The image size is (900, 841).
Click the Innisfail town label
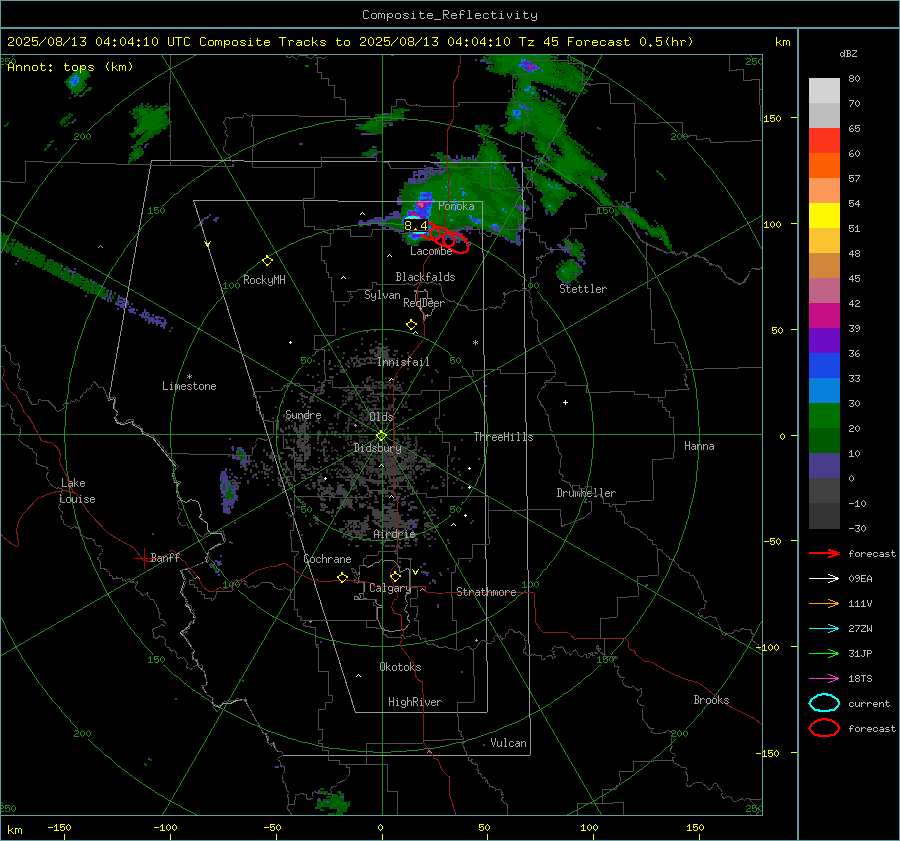click(403, 362)
